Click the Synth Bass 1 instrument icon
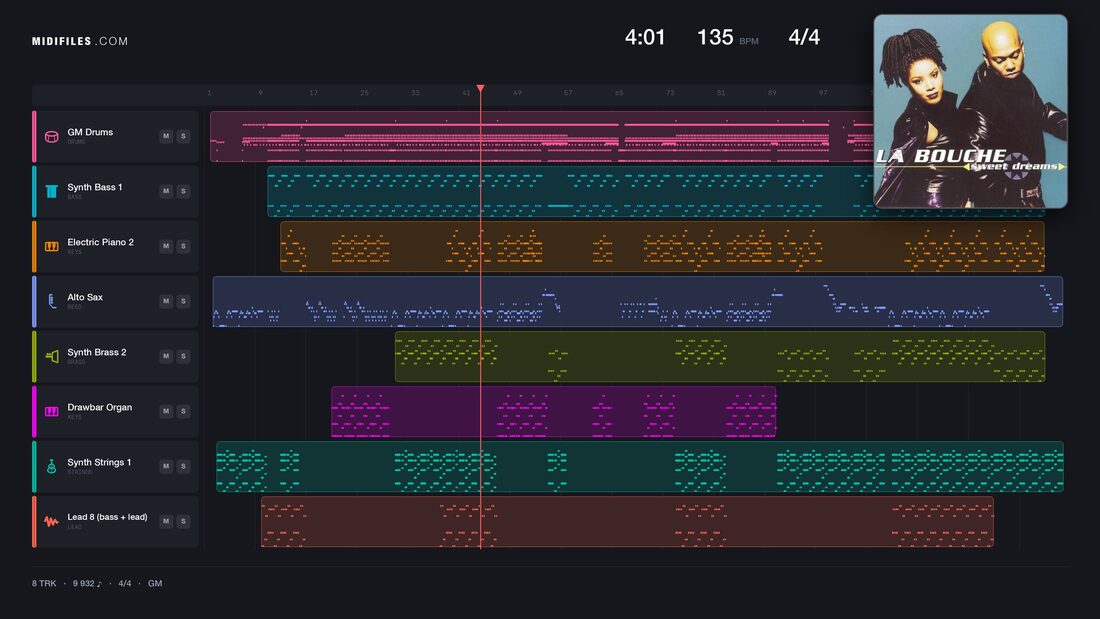 (51, 191)
